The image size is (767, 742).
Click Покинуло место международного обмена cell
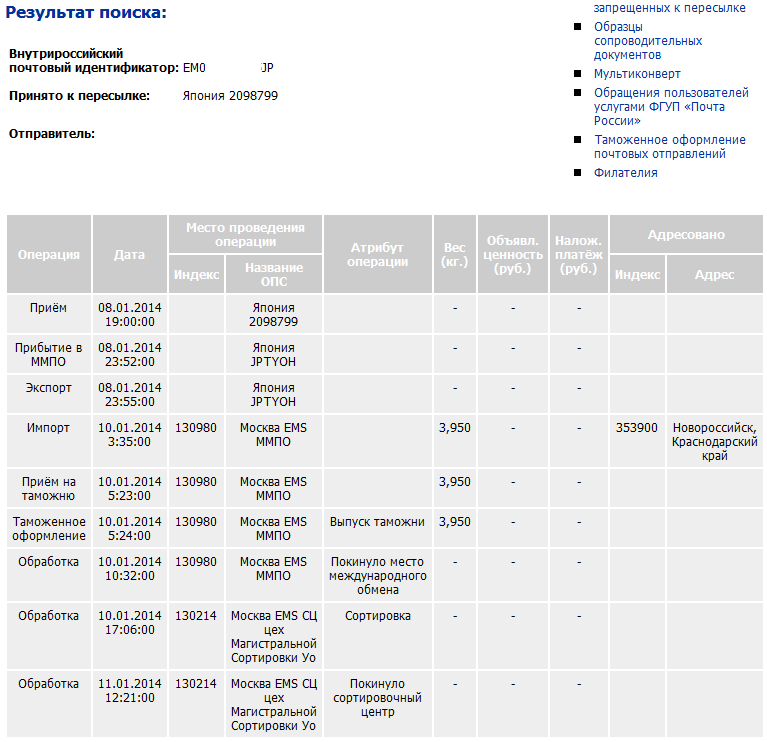[378, 575]
